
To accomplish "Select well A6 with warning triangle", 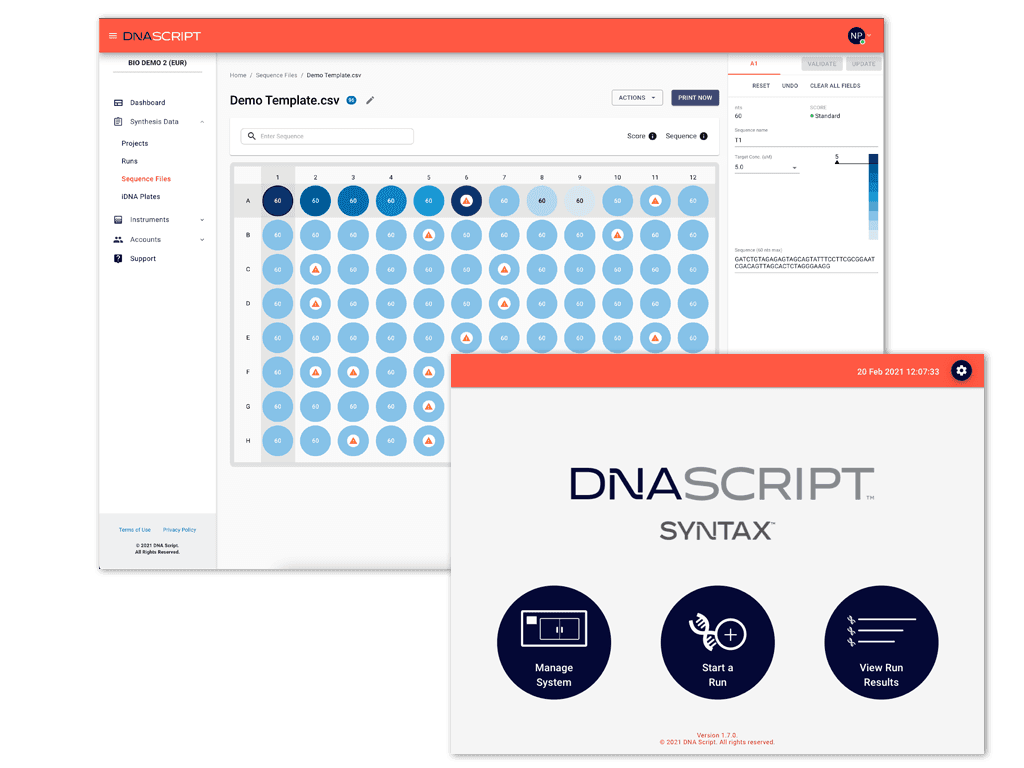I will [466, 200].
